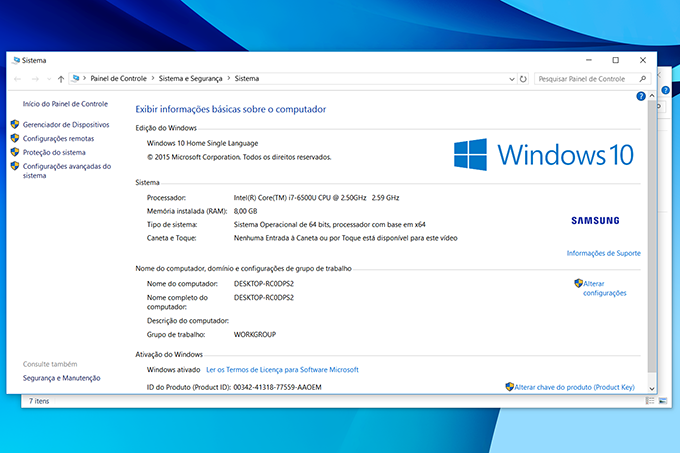Refresh the Sistema page
Image resolution: width=680 pixels, height=453 pixels.
click(x=523, y=78)
